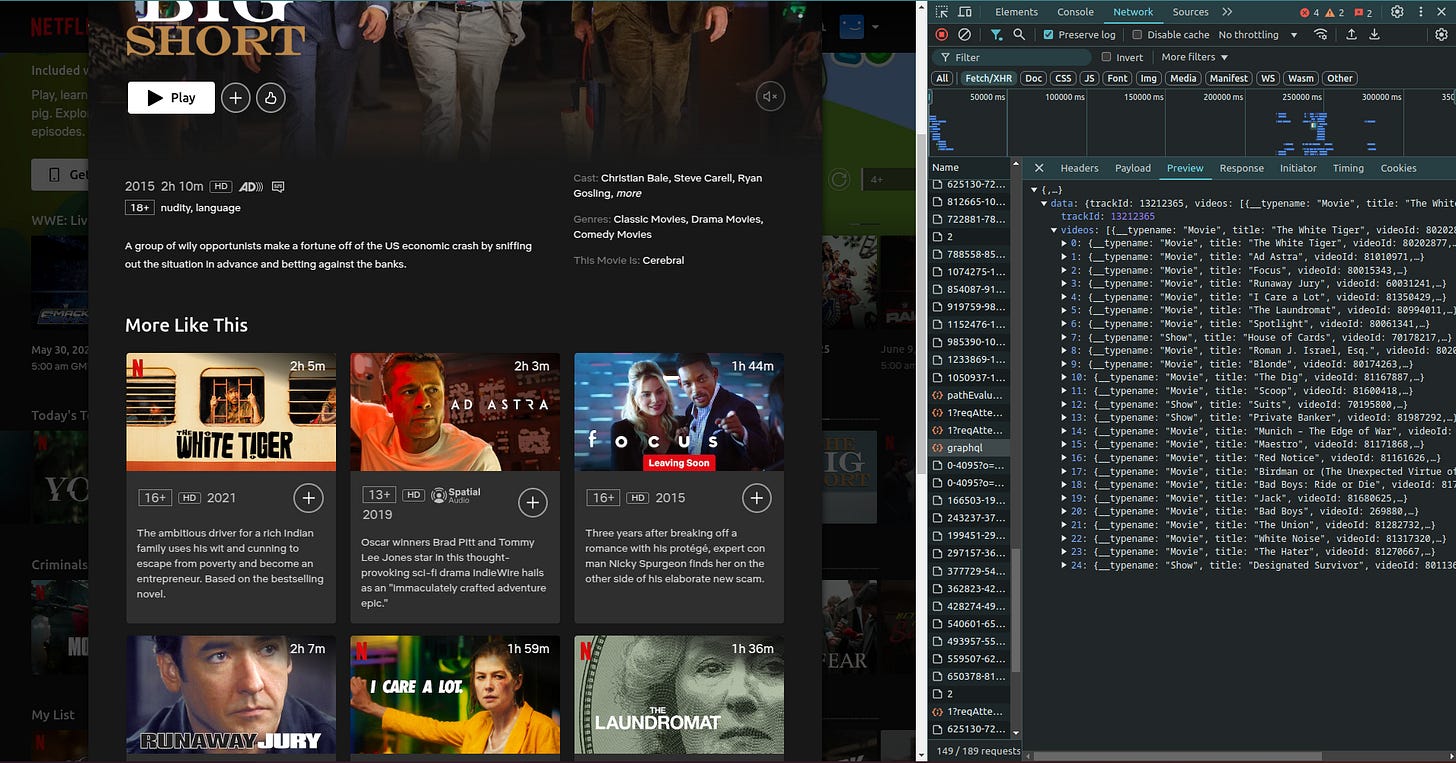Collapse the videos array node

(x=1054, y=230)
